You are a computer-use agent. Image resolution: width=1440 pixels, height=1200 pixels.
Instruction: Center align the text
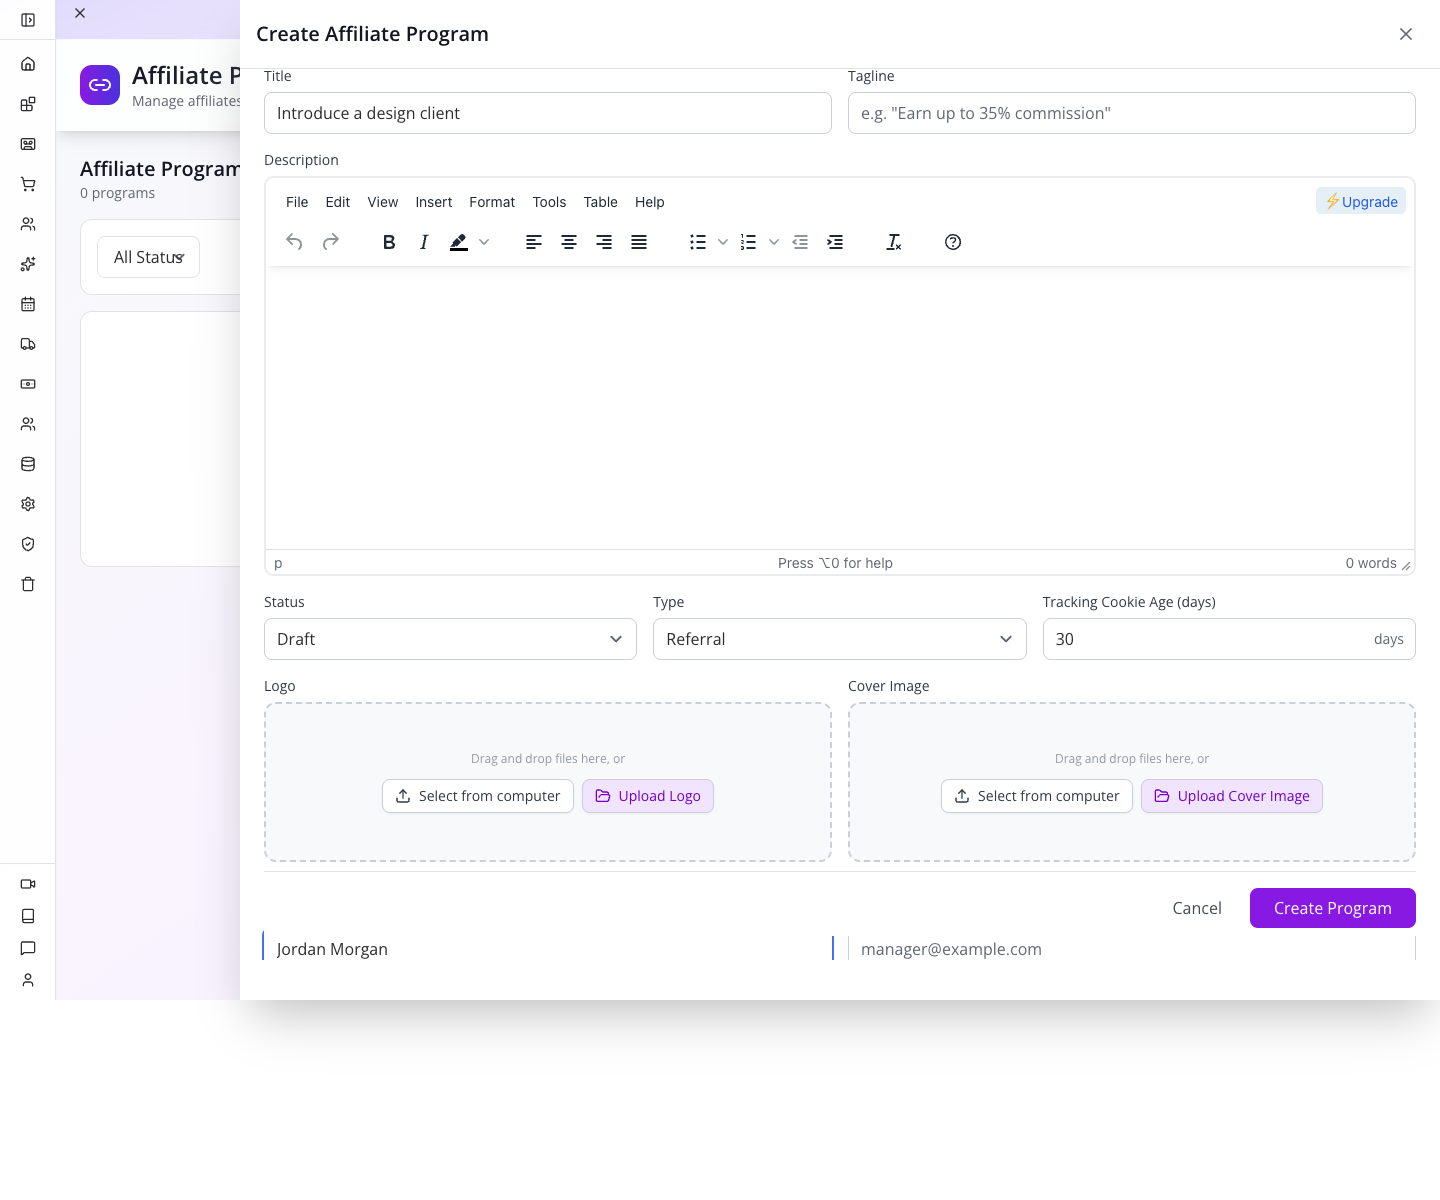[569, 242]
